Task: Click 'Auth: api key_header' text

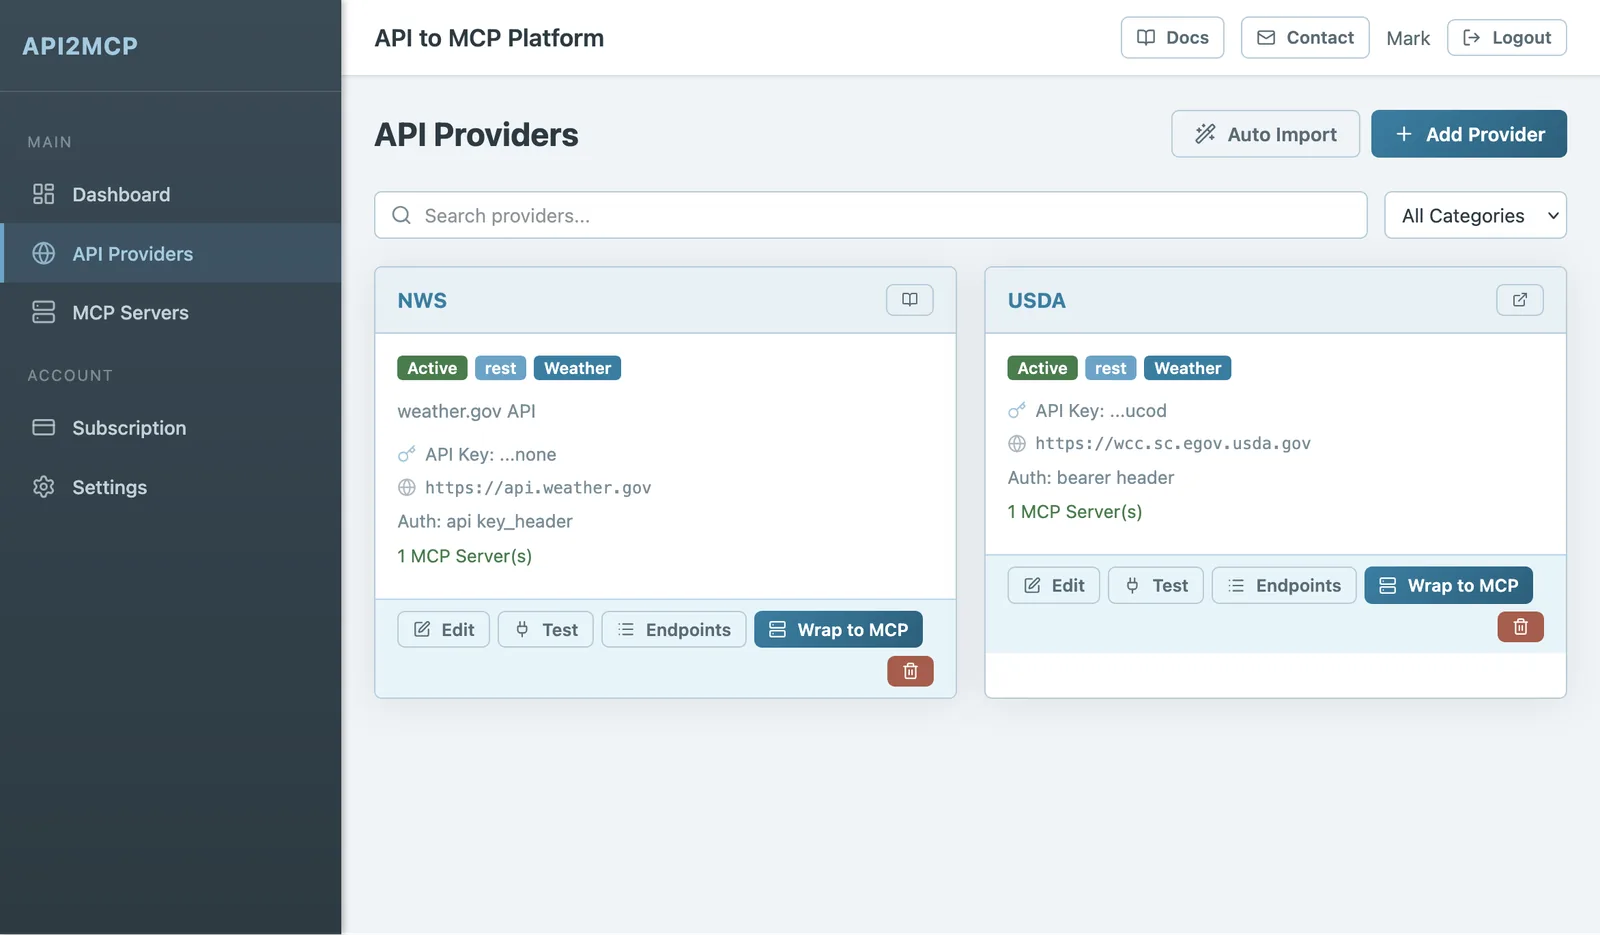Action: (485, 521)
